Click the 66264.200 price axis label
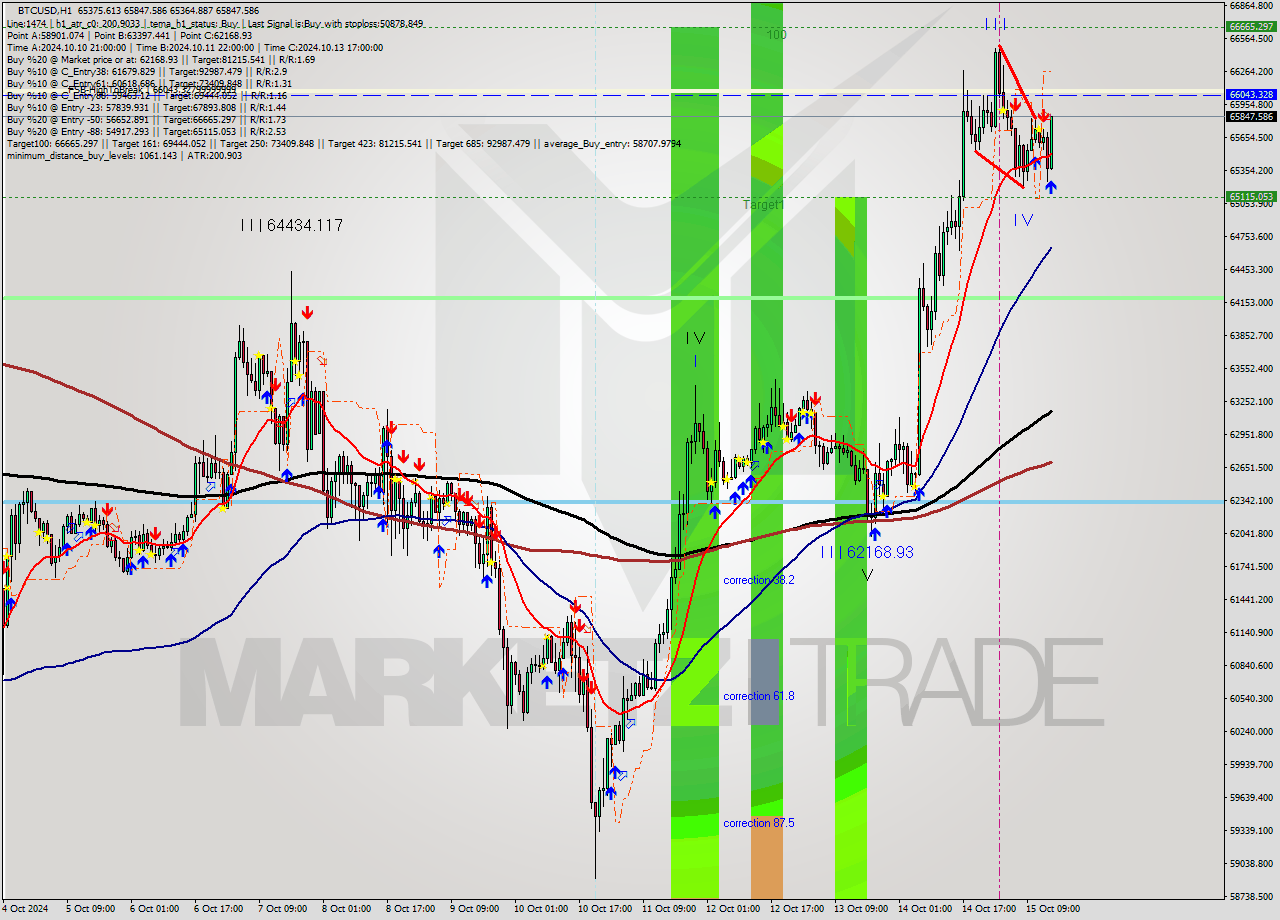 click(1250, 72)
